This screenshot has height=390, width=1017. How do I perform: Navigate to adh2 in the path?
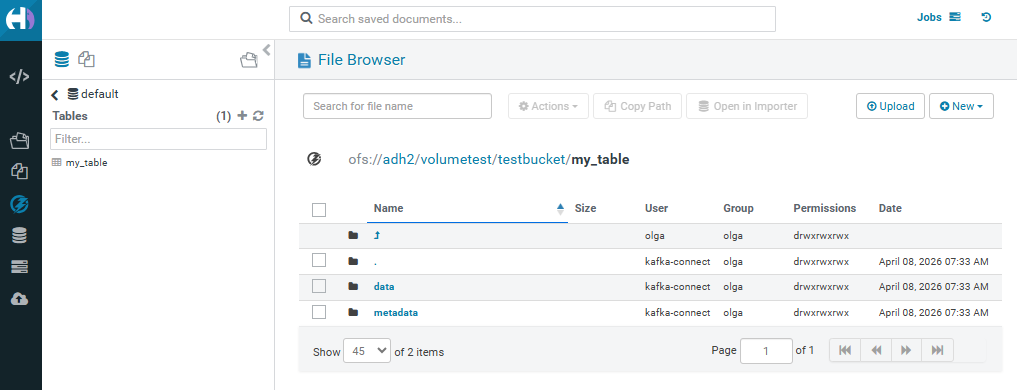pos(397,159)
